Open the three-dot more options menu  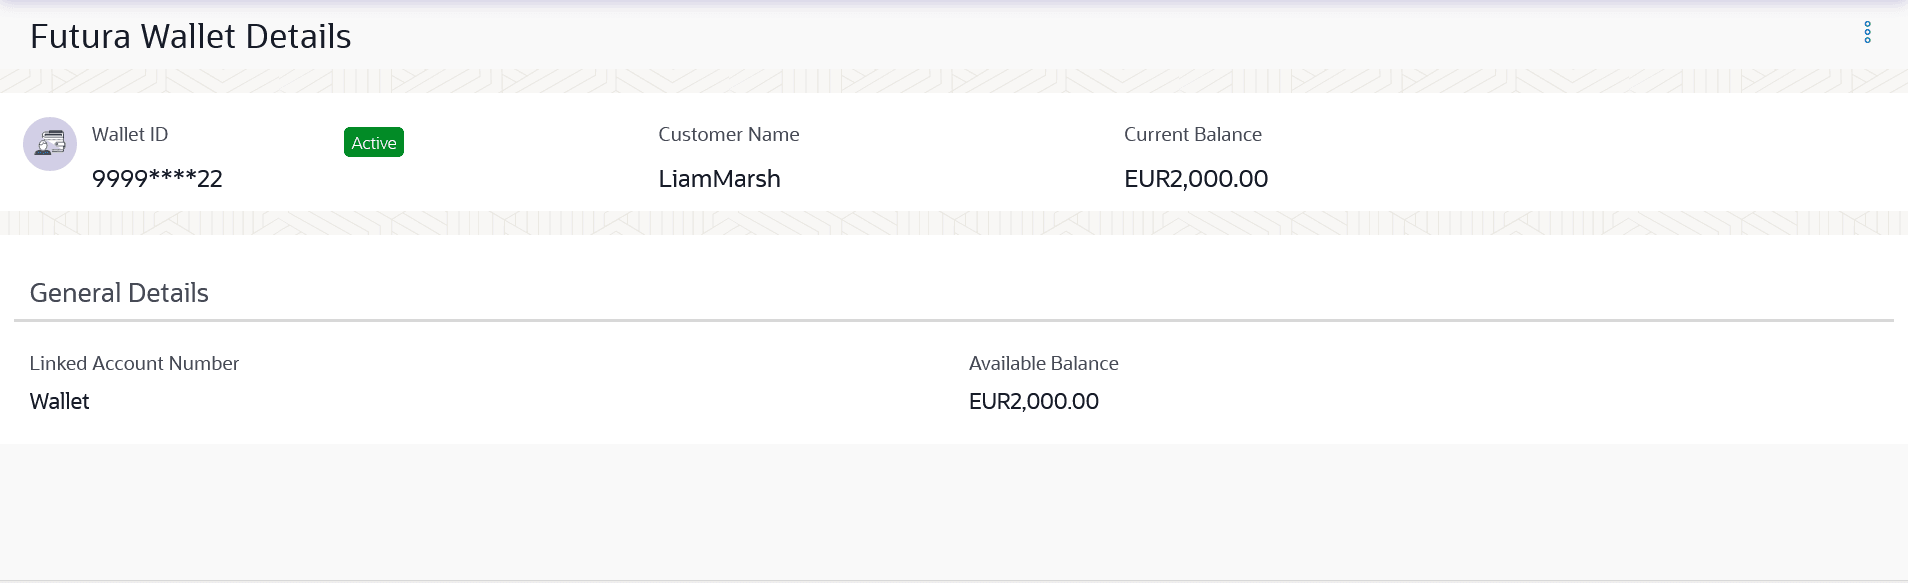(x=1867, y=33)
